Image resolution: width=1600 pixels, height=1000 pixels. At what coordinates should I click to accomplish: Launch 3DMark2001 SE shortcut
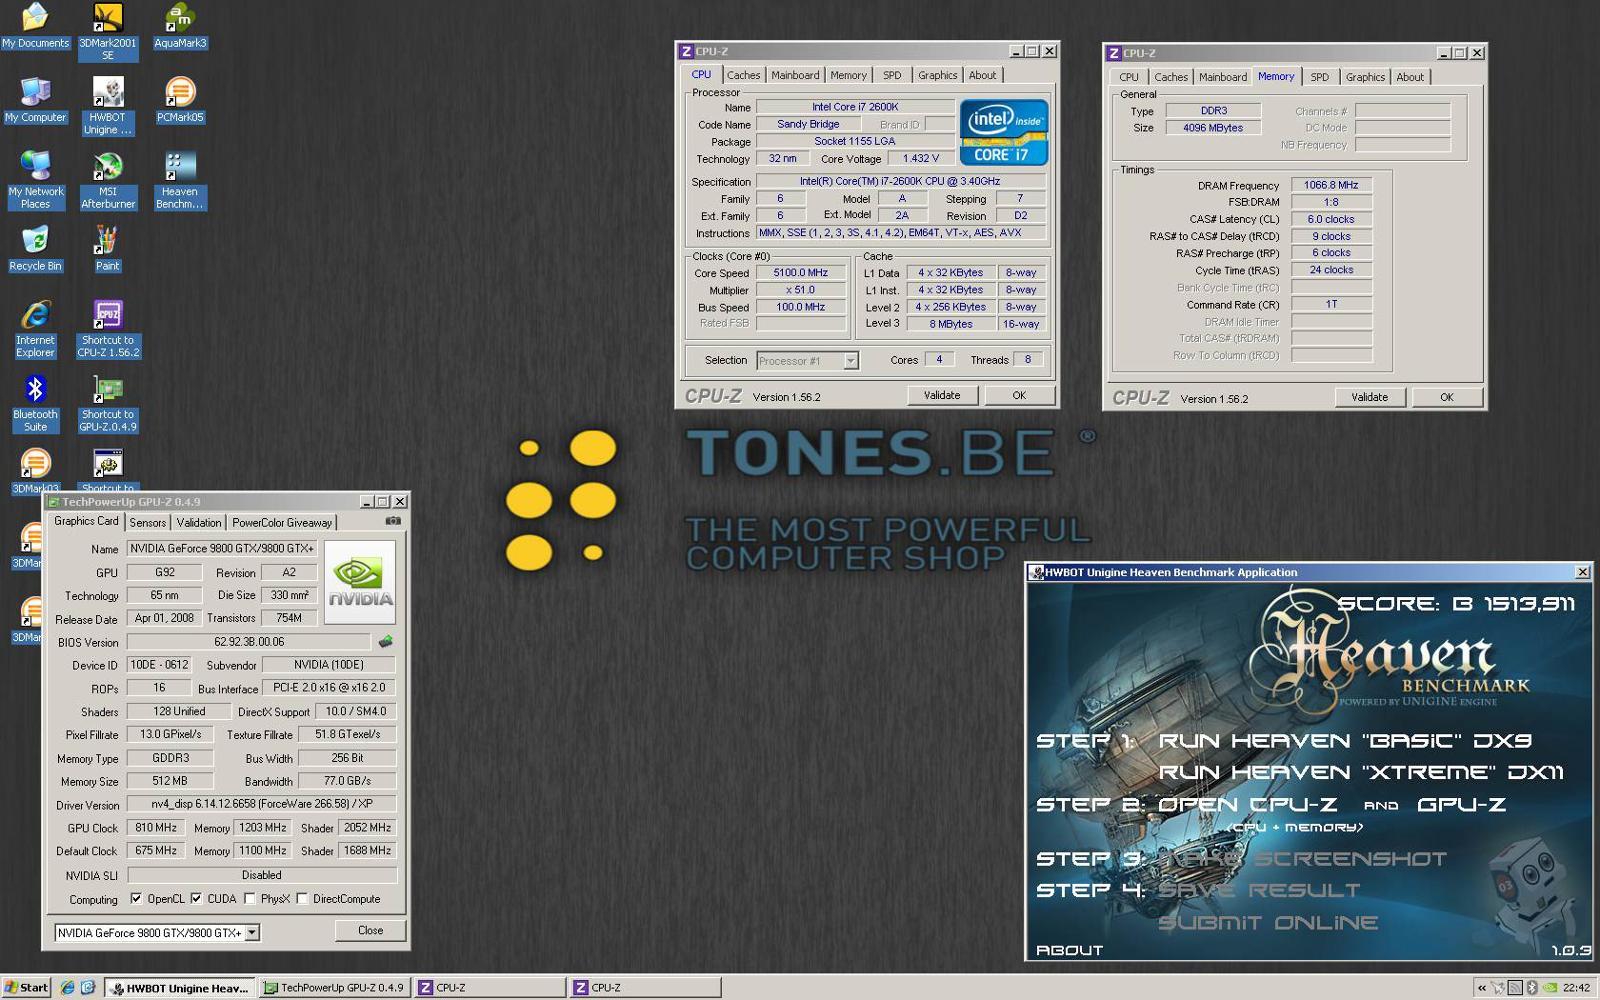tap(107, 31)
